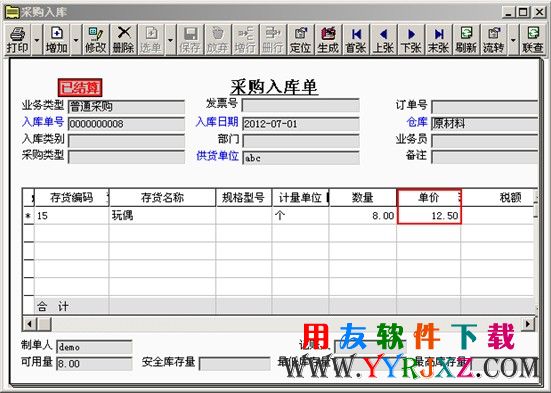Screen dimensions: 551x393
Task: Click the empty 订单号 field
Action: [x=485, y=107]
